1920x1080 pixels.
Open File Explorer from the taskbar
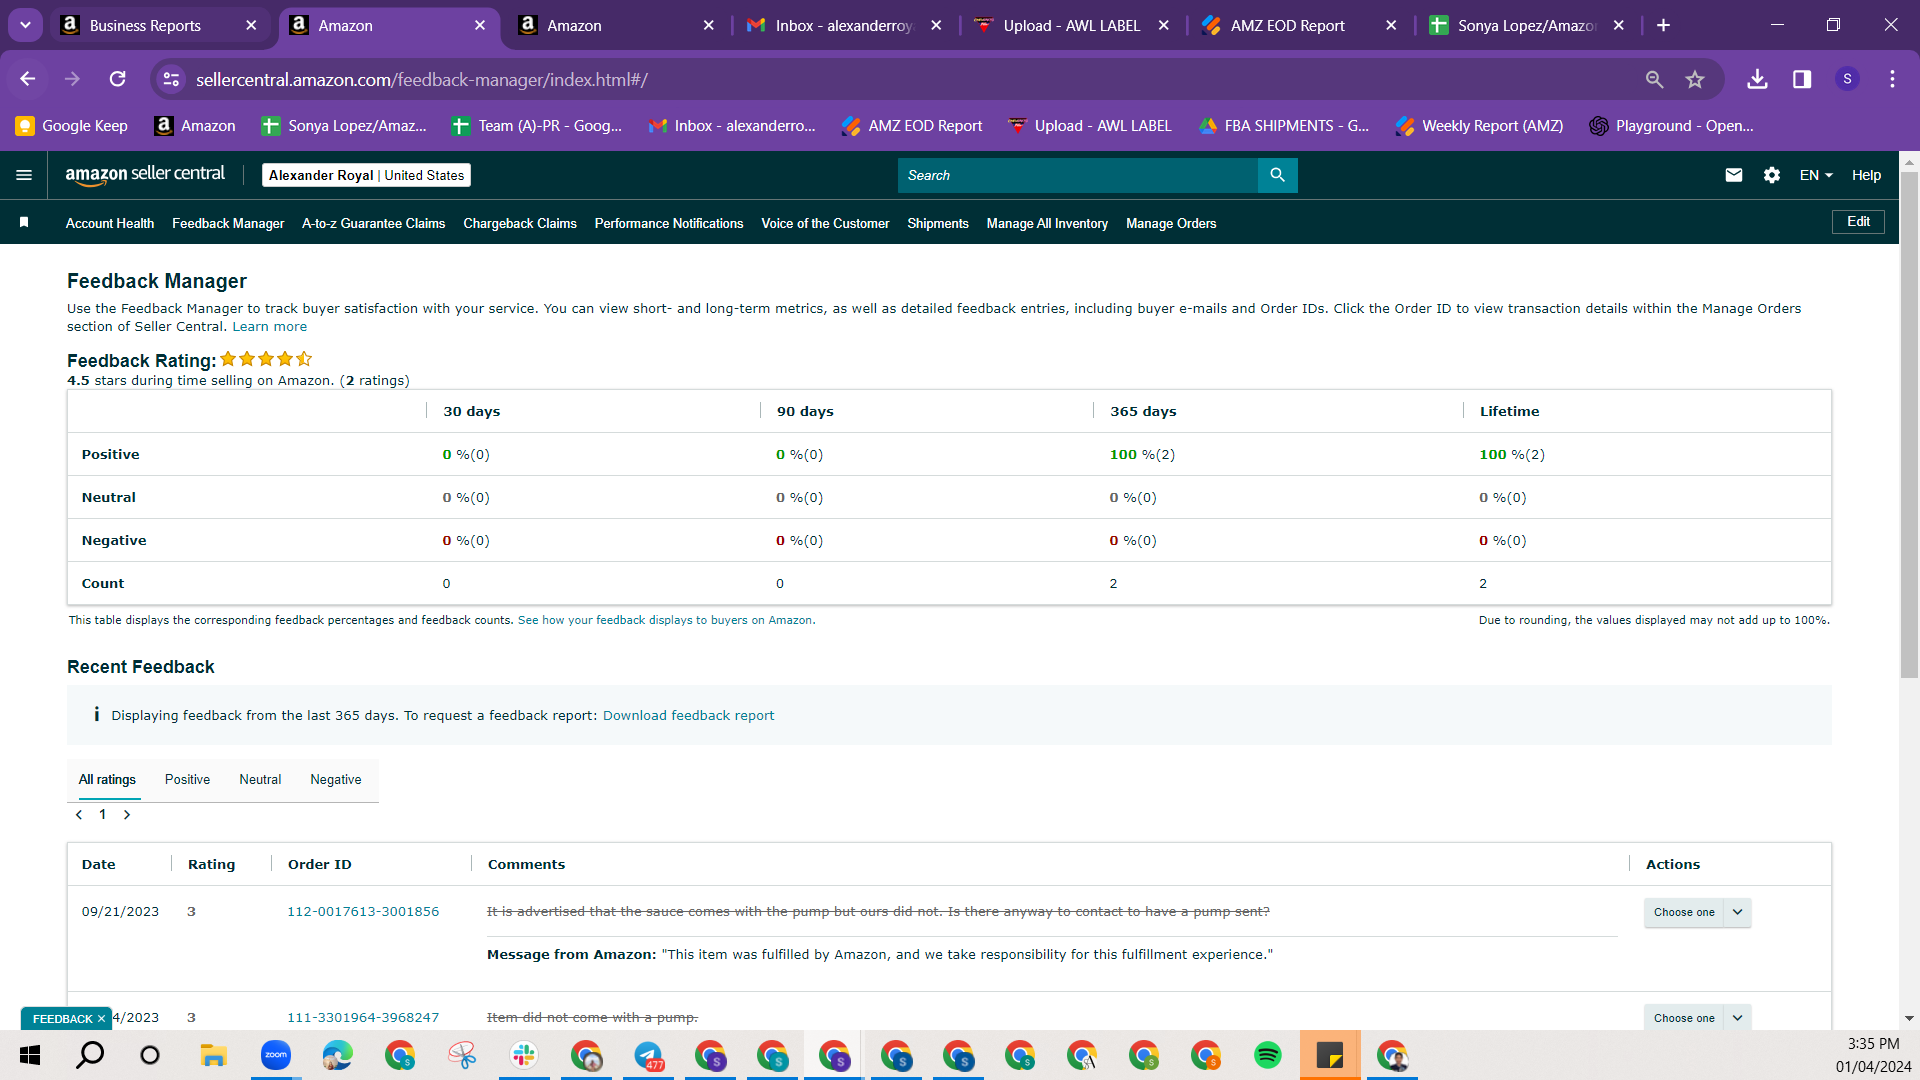coord(213,1055)
